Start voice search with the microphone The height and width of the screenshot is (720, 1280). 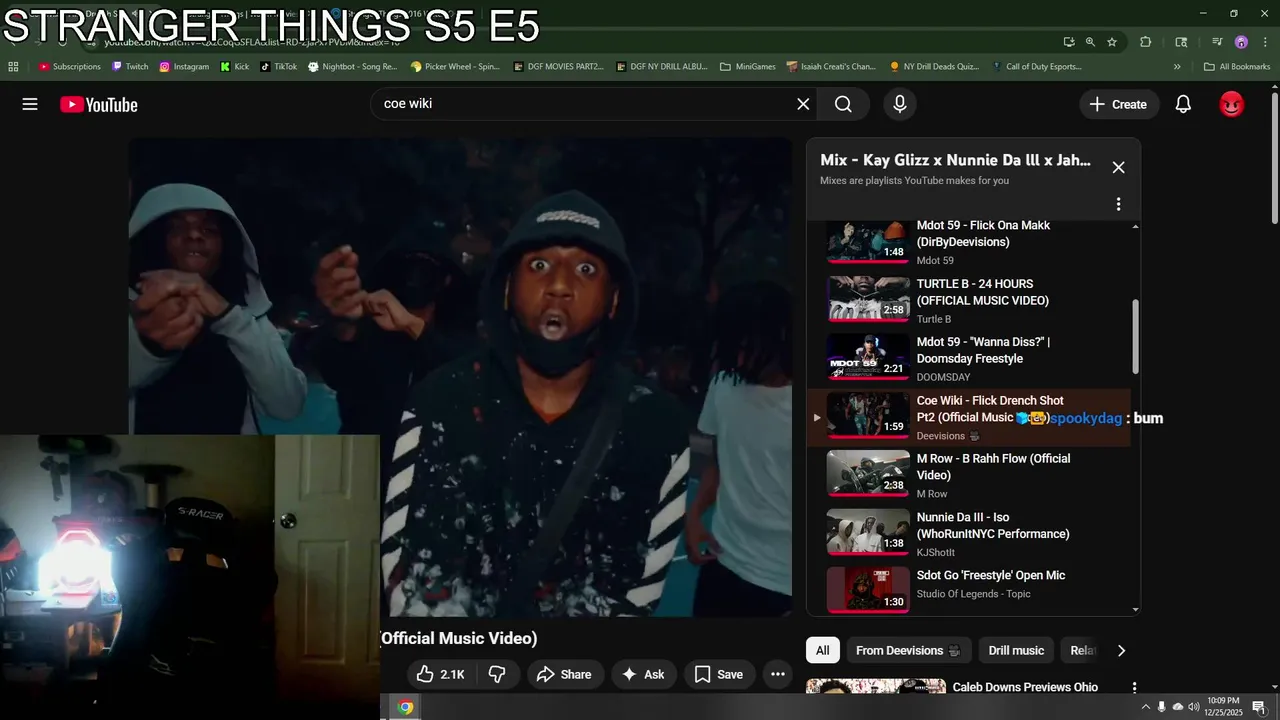[900, 104]
